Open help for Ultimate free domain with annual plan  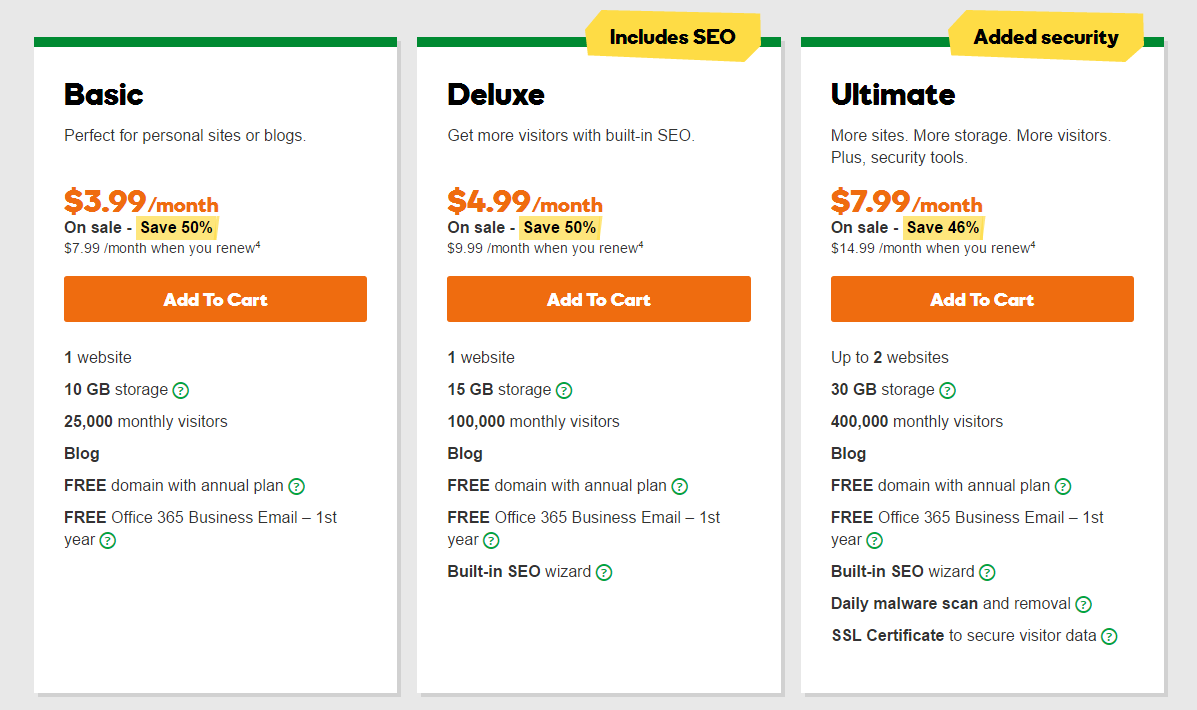pos(1063,486)
